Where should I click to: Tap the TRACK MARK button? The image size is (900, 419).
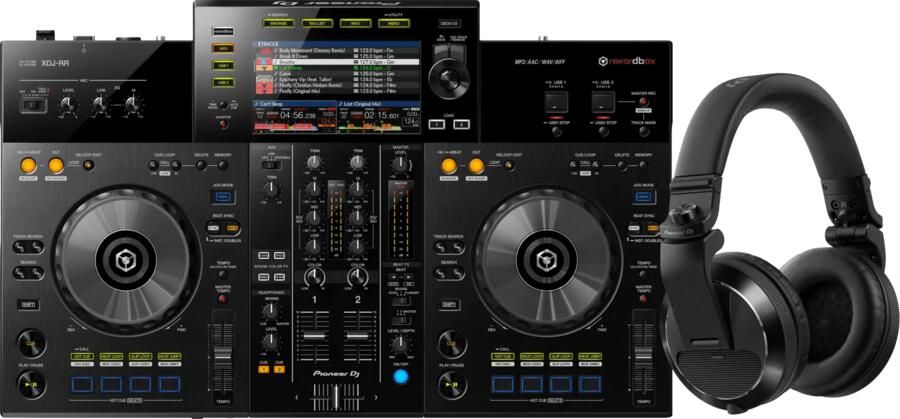pyautogui.click(x=645, y=131)
